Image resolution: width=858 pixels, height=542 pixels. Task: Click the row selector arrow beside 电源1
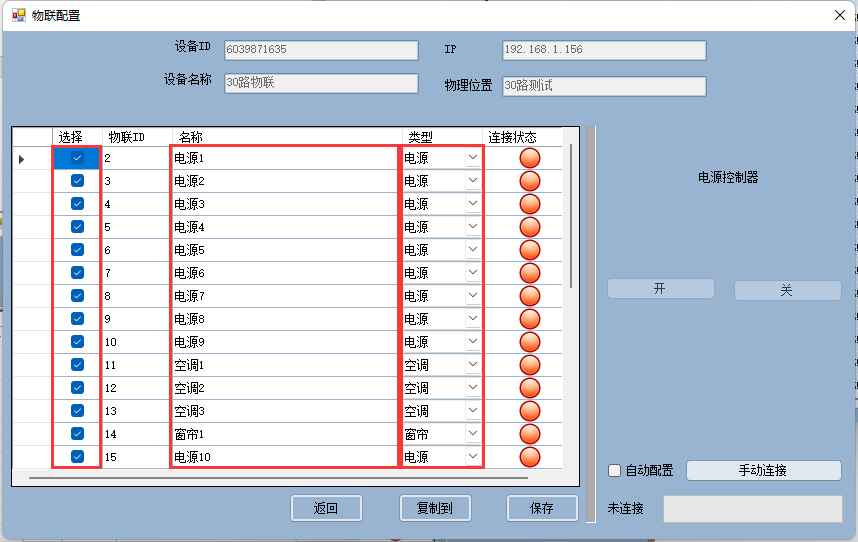coord(23,158)
